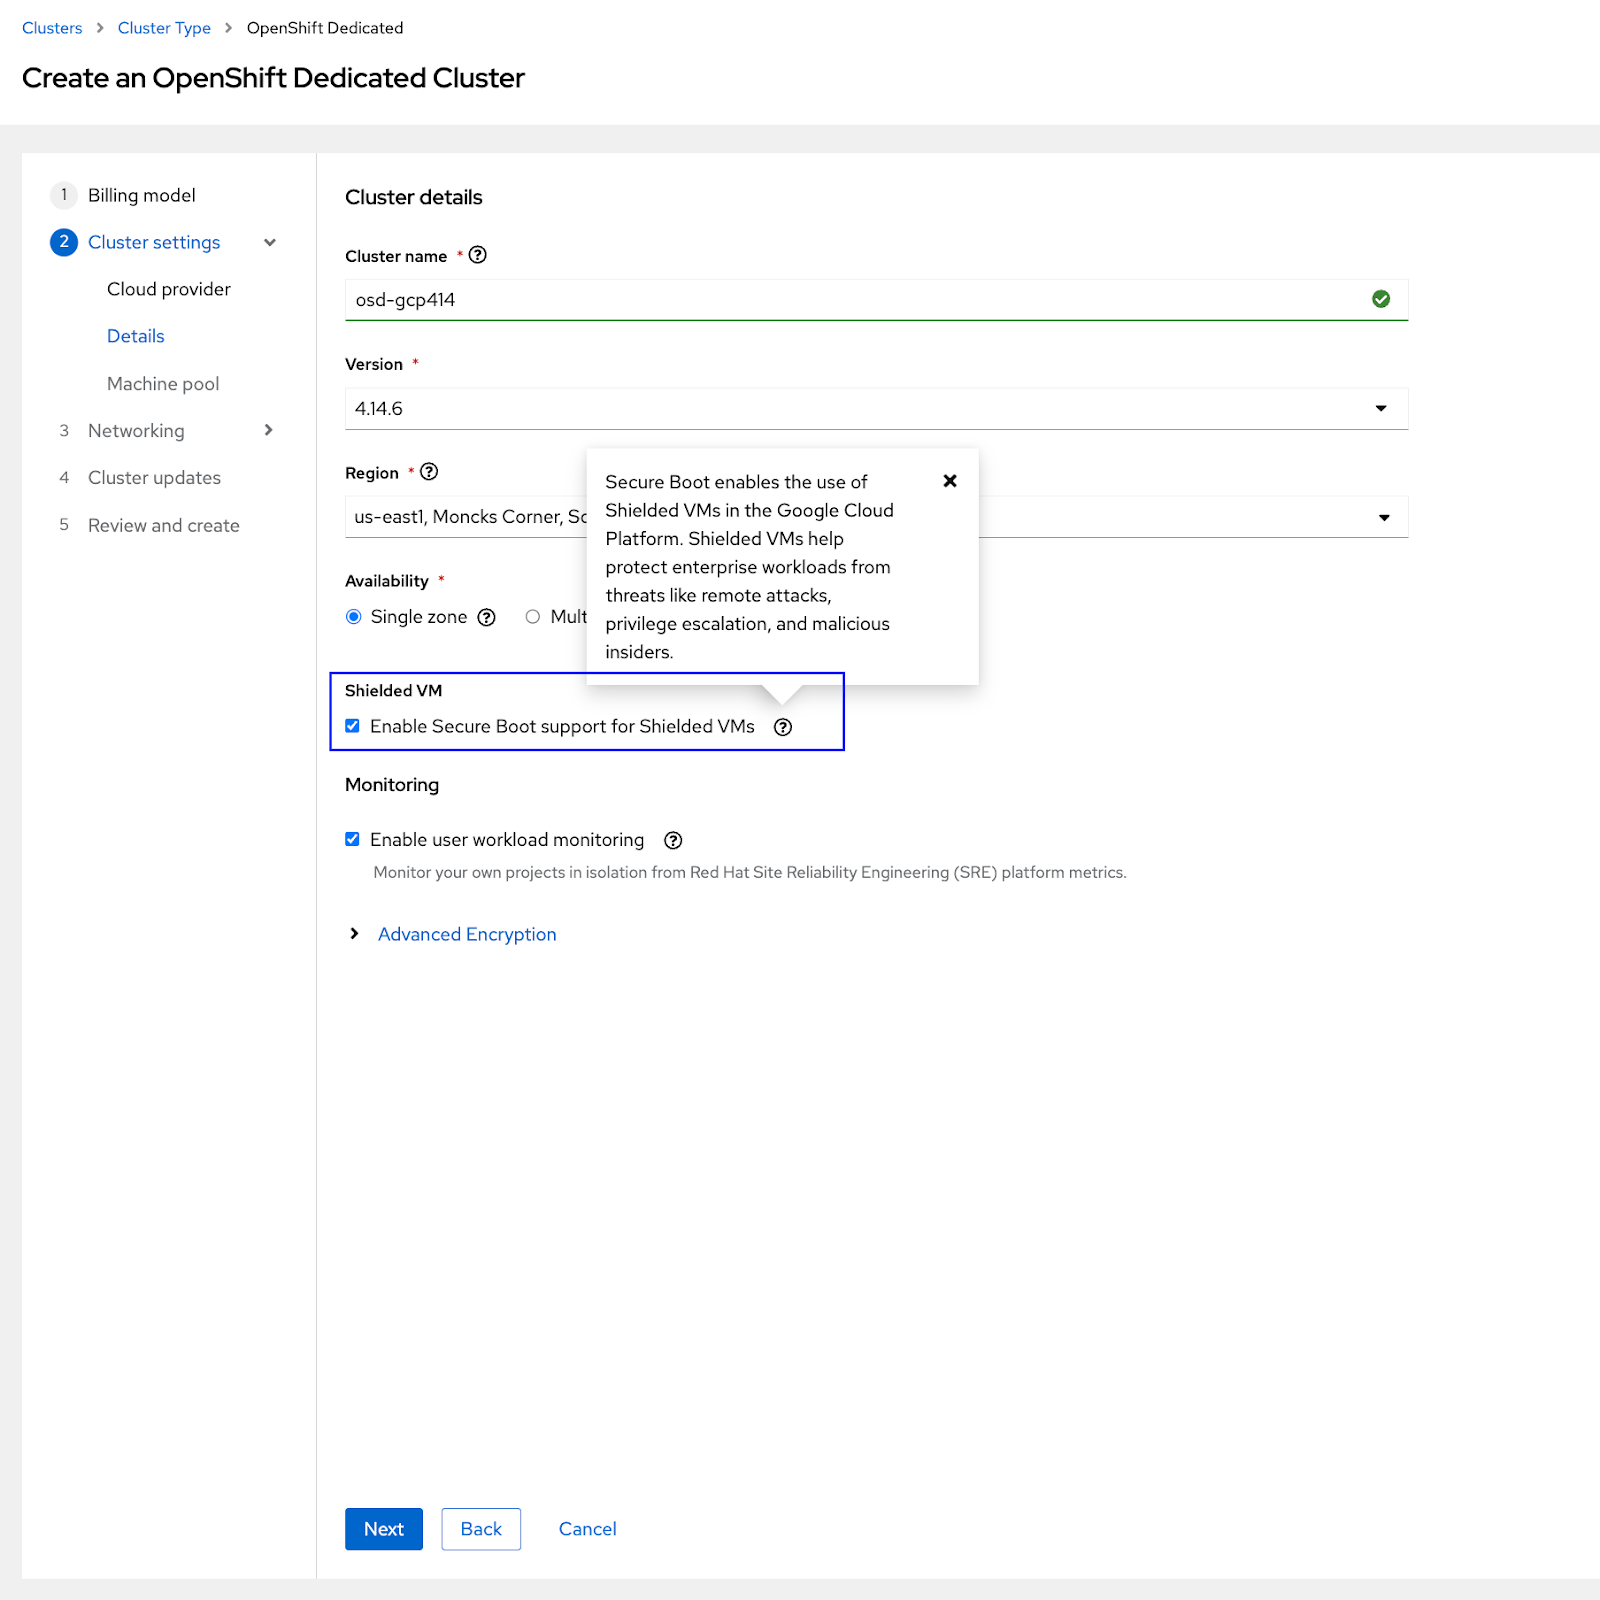Open the Region dropdown

(x=1383, y=517)
